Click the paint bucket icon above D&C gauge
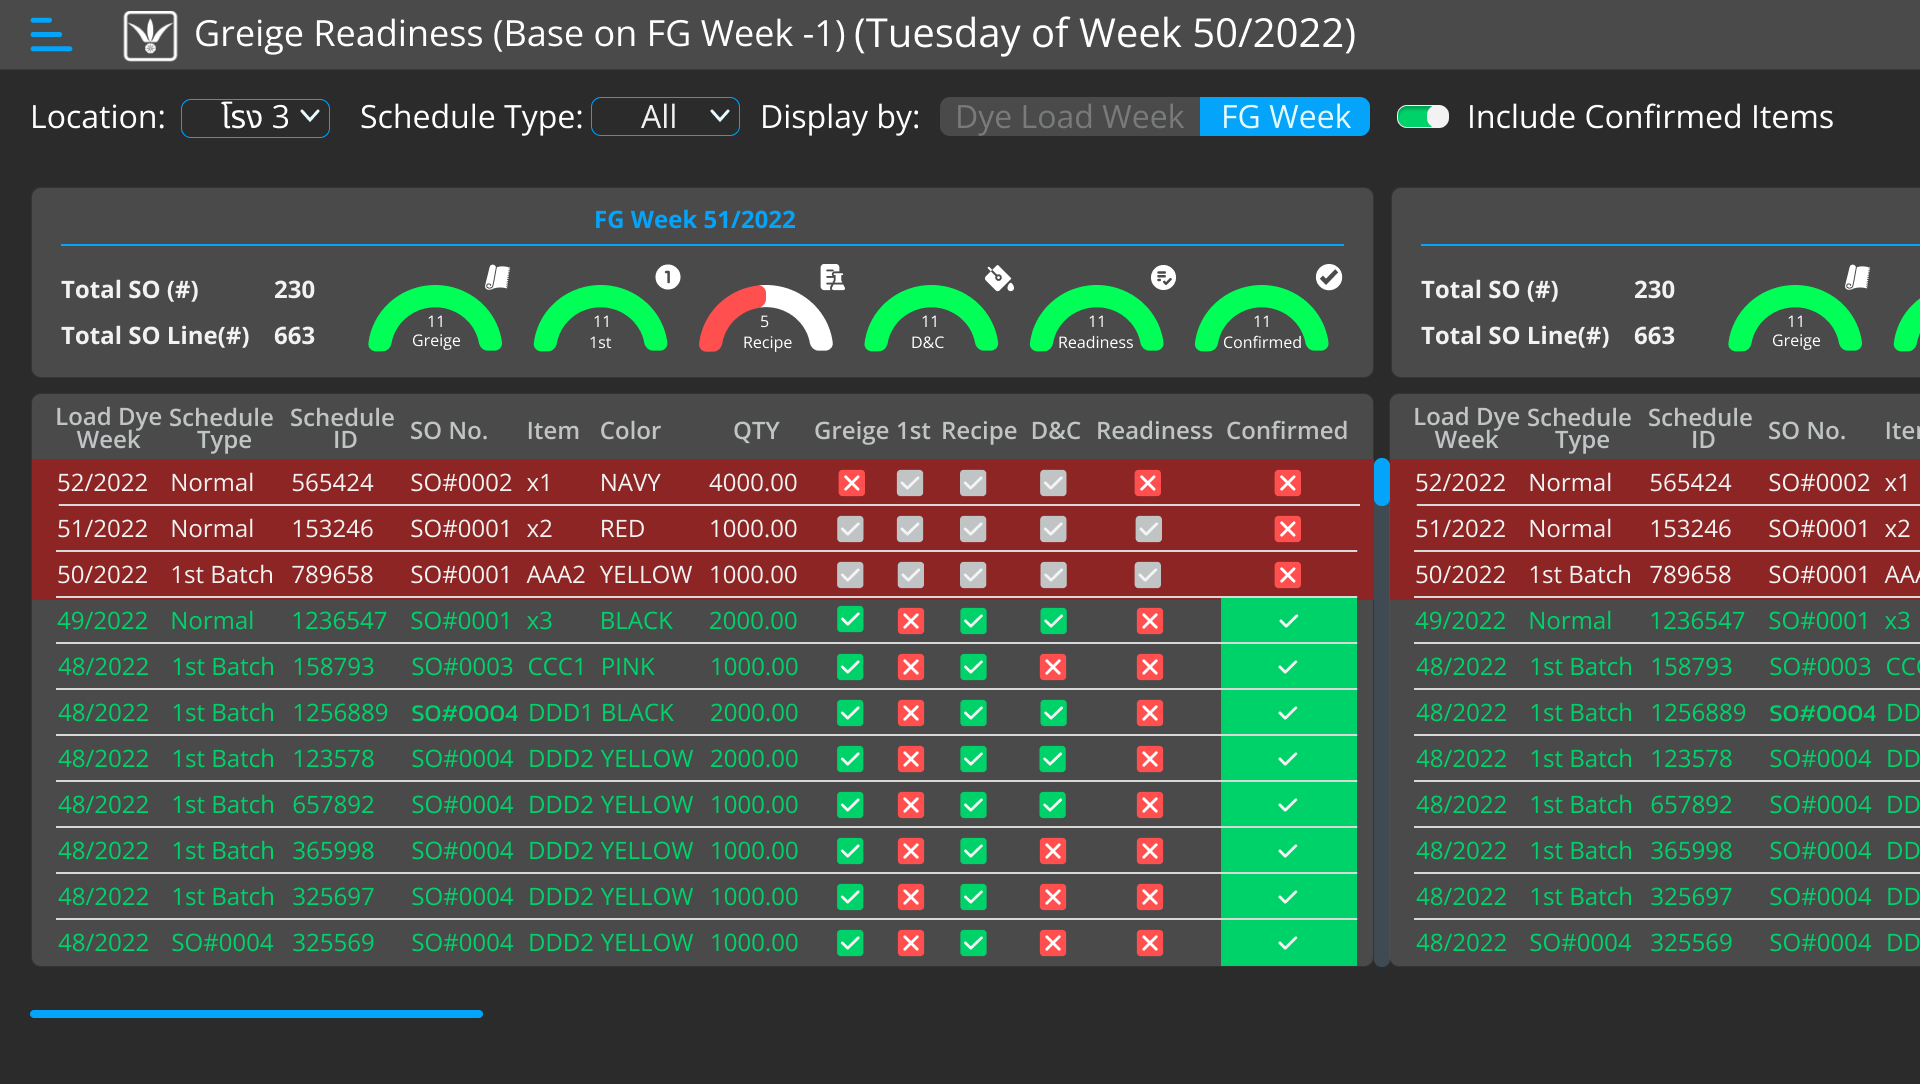Viewport: 1920px width, 1084px height. pyautogui.click(x=998, y=278)
